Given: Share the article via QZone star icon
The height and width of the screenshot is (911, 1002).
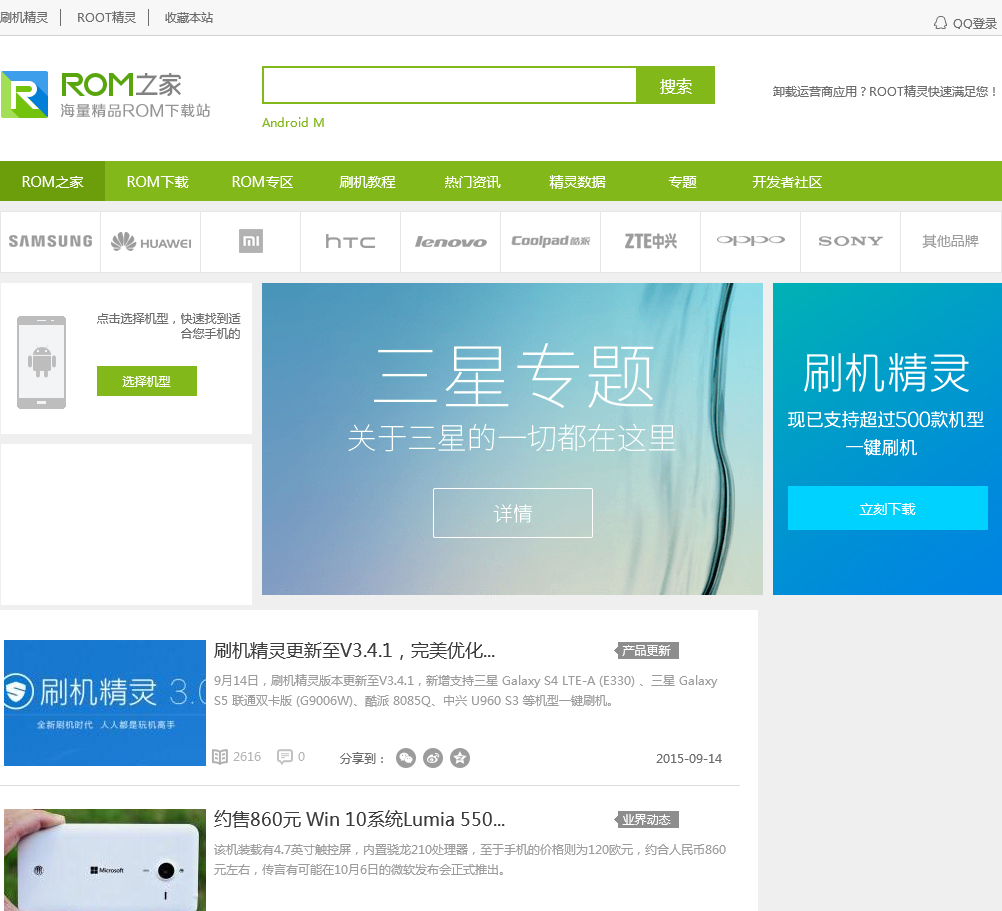Looking at the screenshot, I should coord(460,758).
